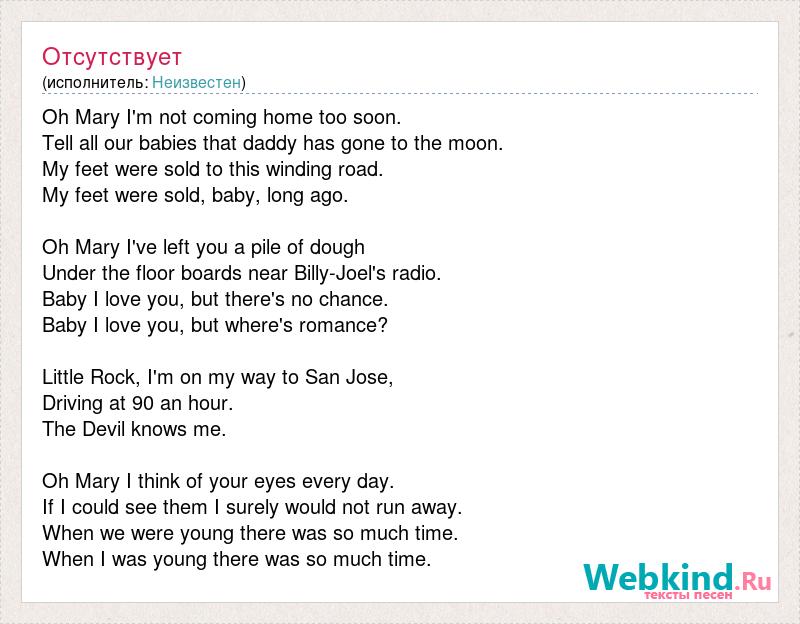Click the тексты песен tagline under logo

coord(688,595)
